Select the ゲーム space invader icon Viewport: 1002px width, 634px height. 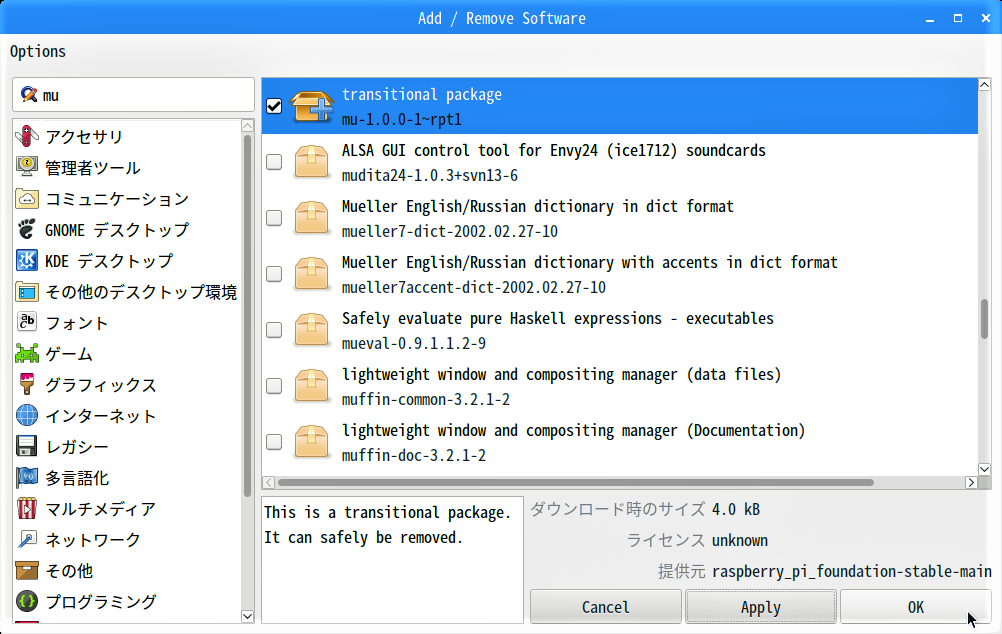coord(27,353)
